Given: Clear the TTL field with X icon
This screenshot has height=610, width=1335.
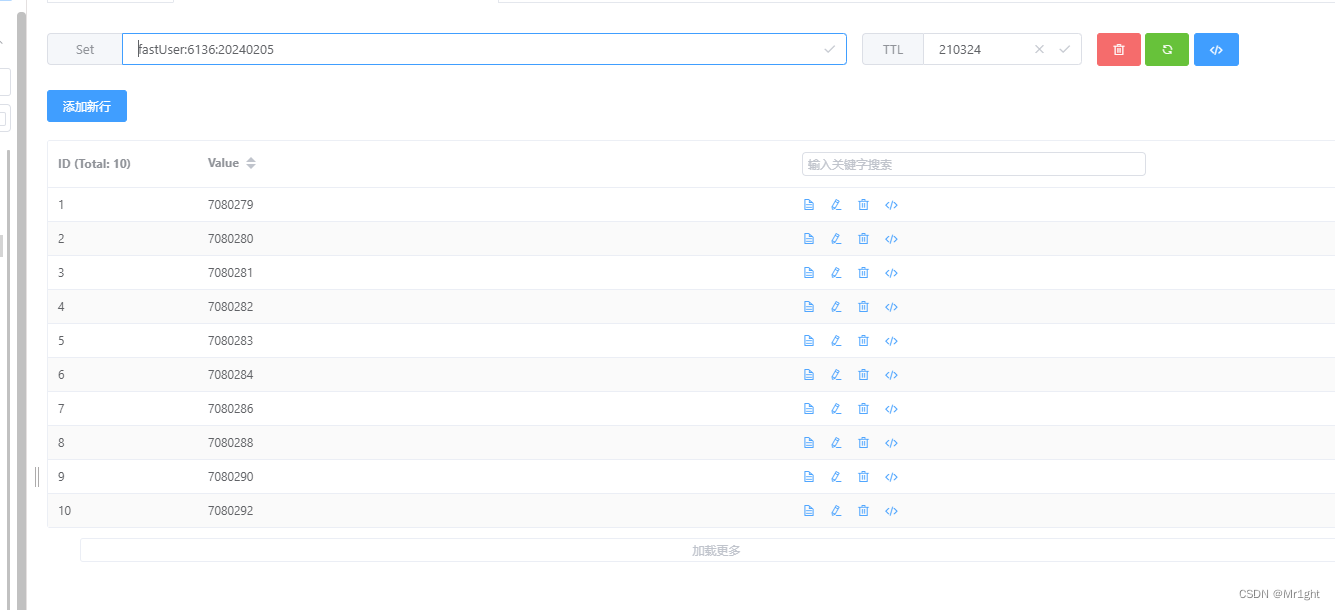Looking at the screenshot, I should (1039, 49).
